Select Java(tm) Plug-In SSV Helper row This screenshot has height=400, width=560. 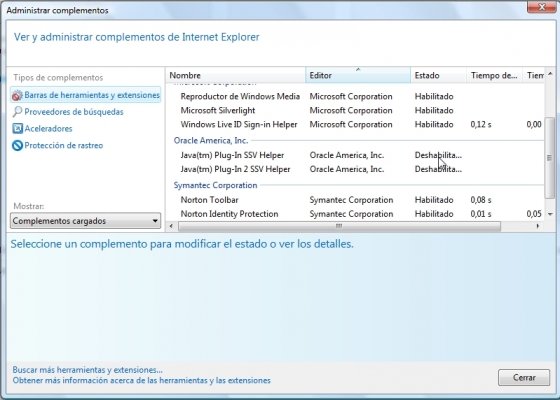coord(355,155)
